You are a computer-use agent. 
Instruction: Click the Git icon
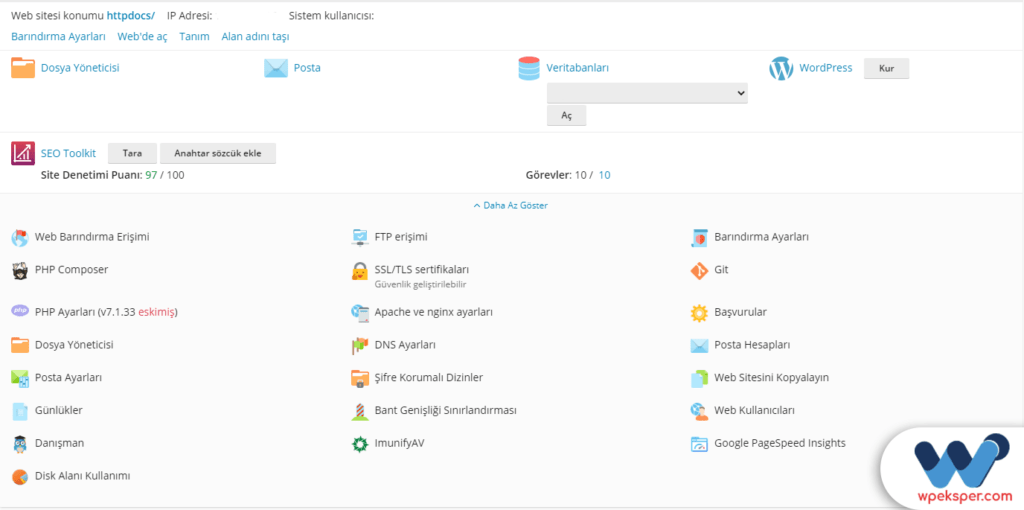click(699, 271)
